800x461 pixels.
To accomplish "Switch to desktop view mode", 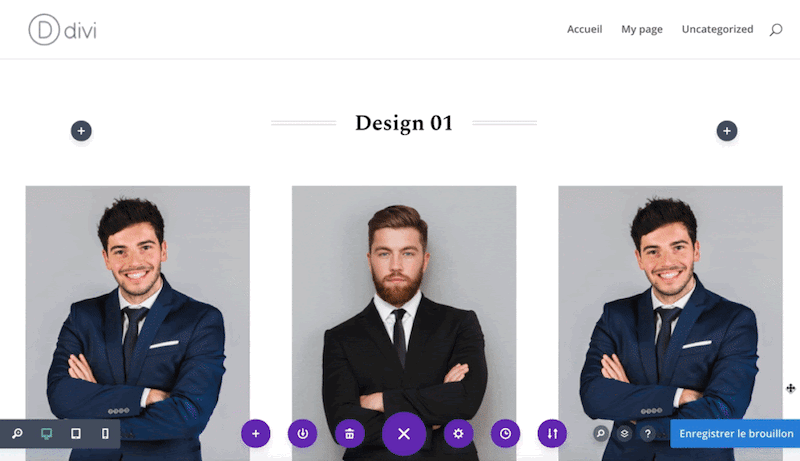I will [46, 433].
